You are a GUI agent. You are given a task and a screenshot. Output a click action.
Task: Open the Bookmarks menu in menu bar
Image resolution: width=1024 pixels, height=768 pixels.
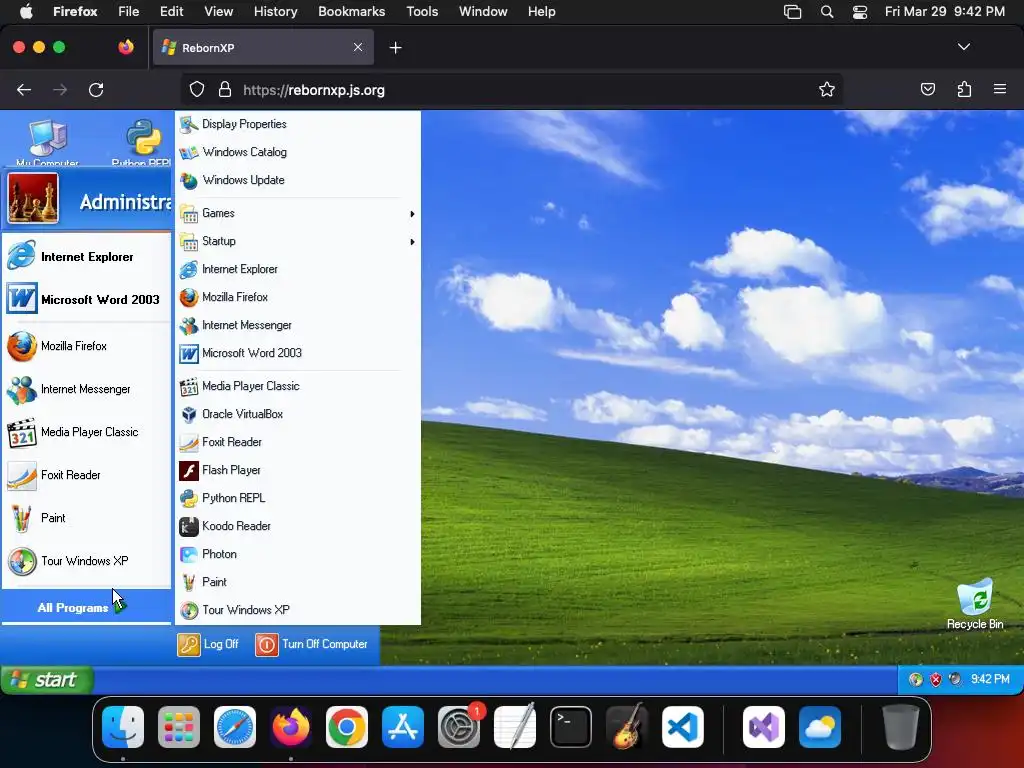(x=351, y=11)
